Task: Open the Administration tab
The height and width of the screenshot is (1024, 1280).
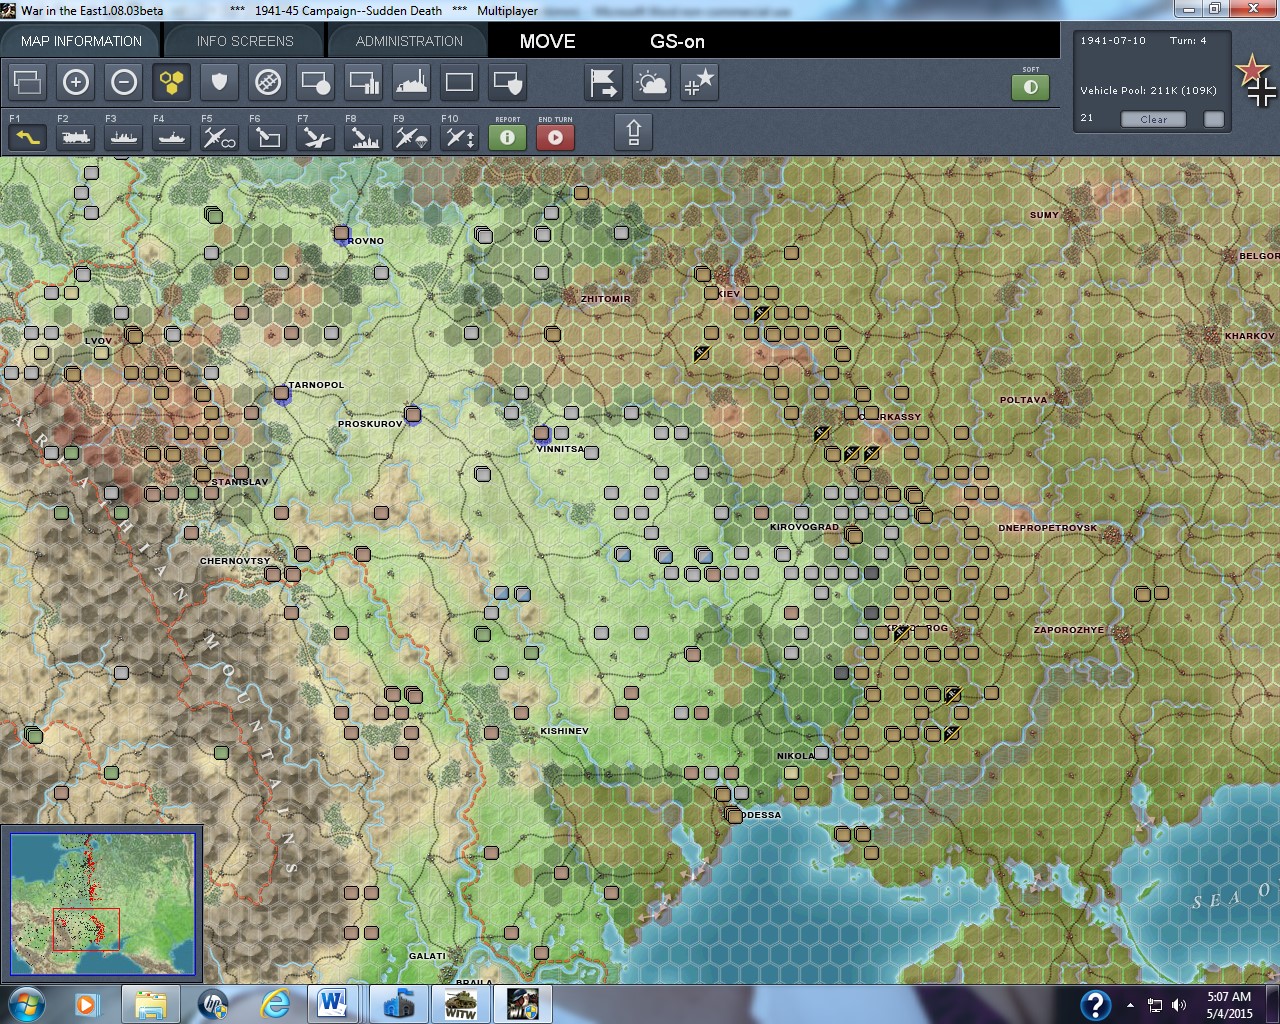Action: pyautogui.click(x=409, y=41)
